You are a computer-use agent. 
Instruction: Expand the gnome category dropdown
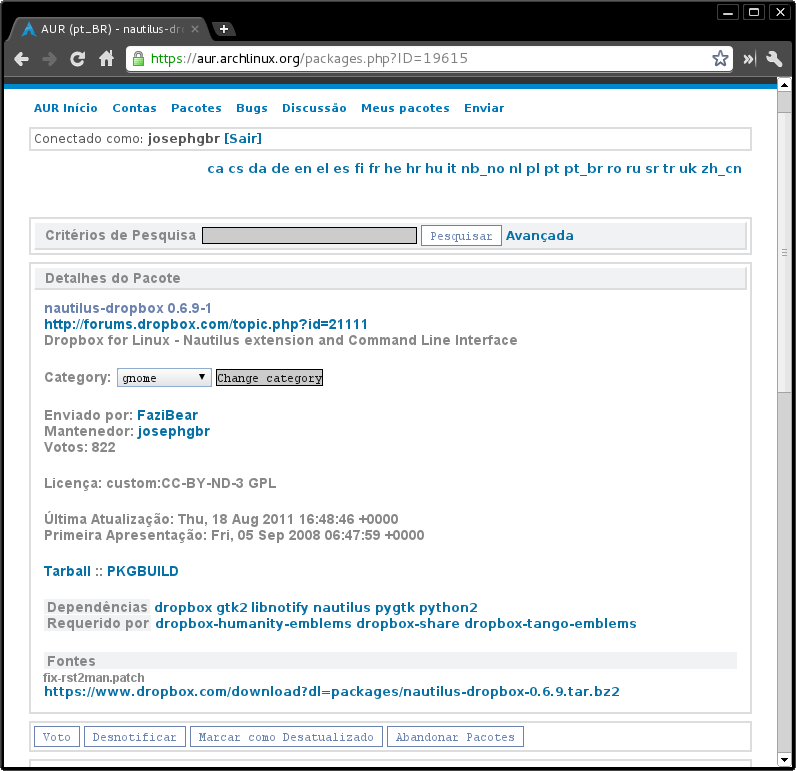(164, 378)
